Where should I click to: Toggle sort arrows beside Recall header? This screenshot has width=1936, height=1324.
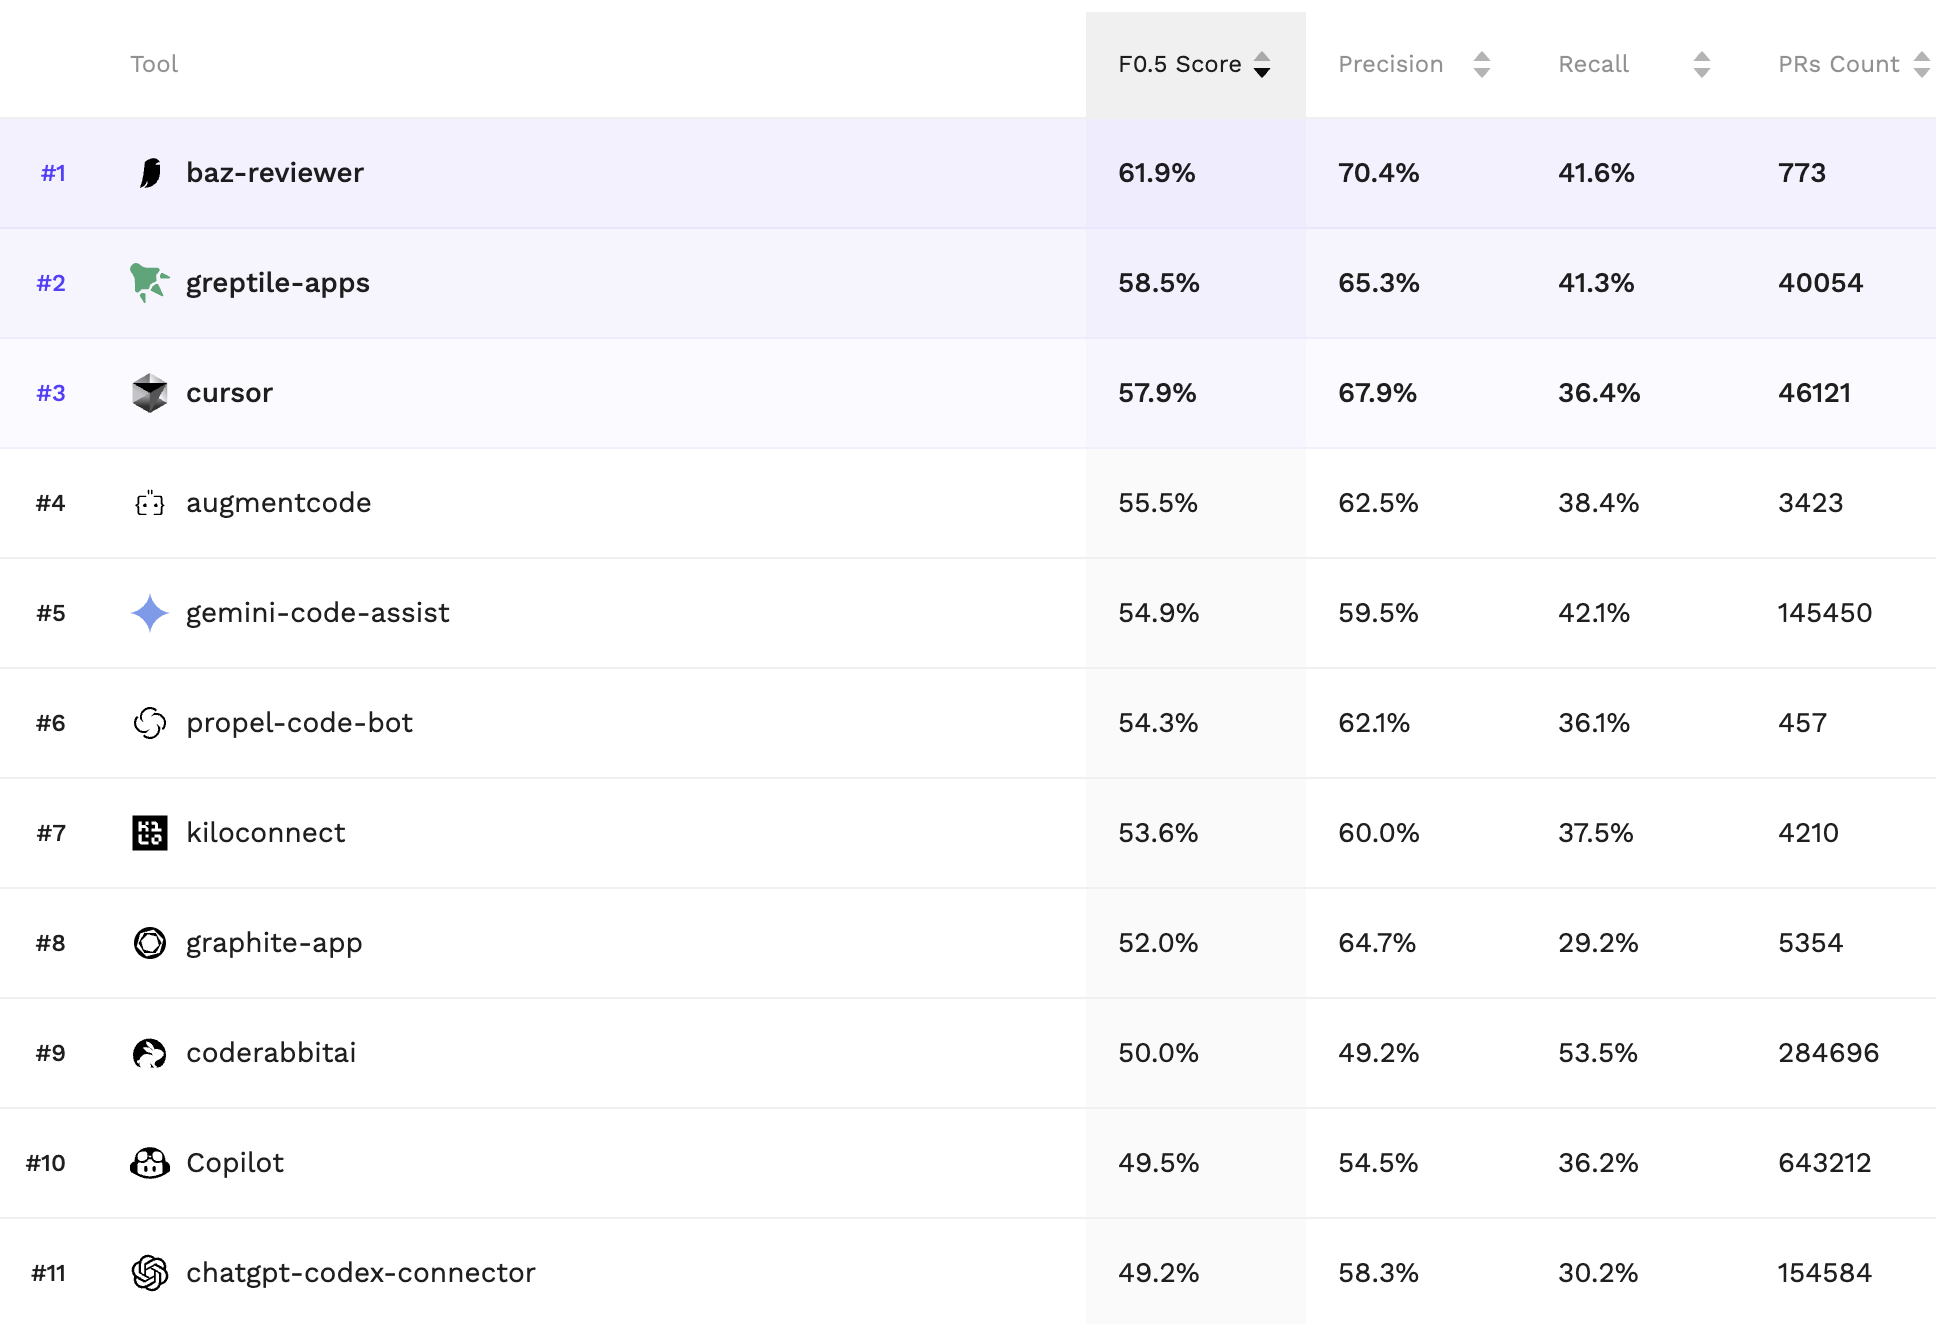pos(1702,65)
